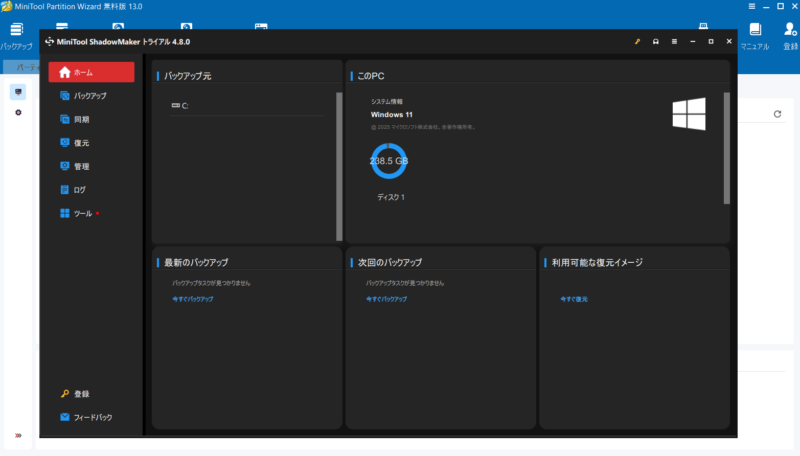The height and width of the screenshot is (456, 800).
Task: Open the ホーム page in the sidebar
Action: pyautogui.click(x=90, y=72)
